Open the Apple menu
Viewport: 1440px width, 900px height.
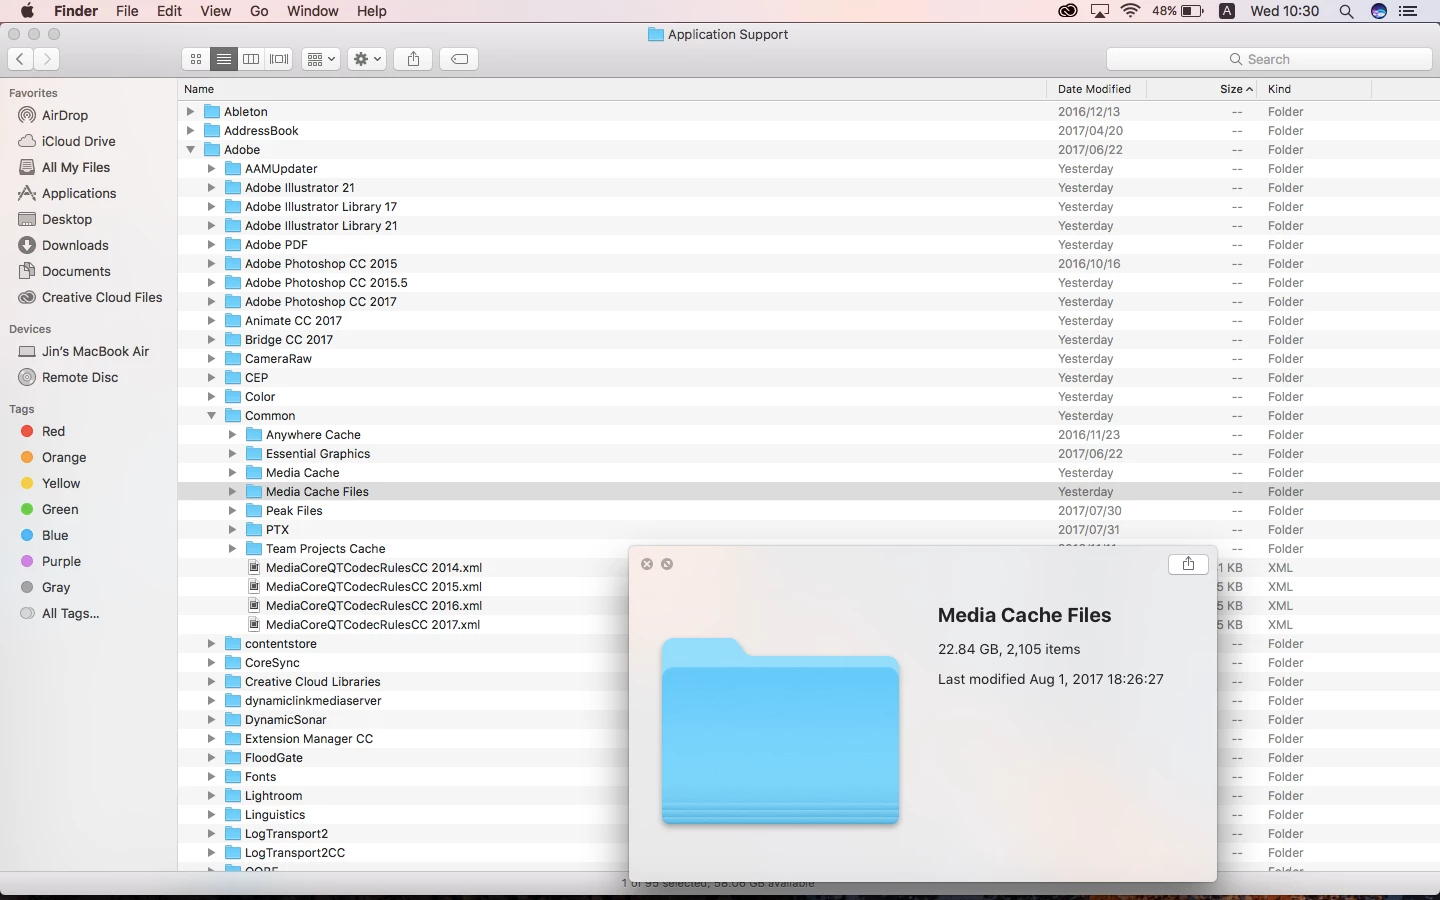pyautogui.click(x=27, y=11)
